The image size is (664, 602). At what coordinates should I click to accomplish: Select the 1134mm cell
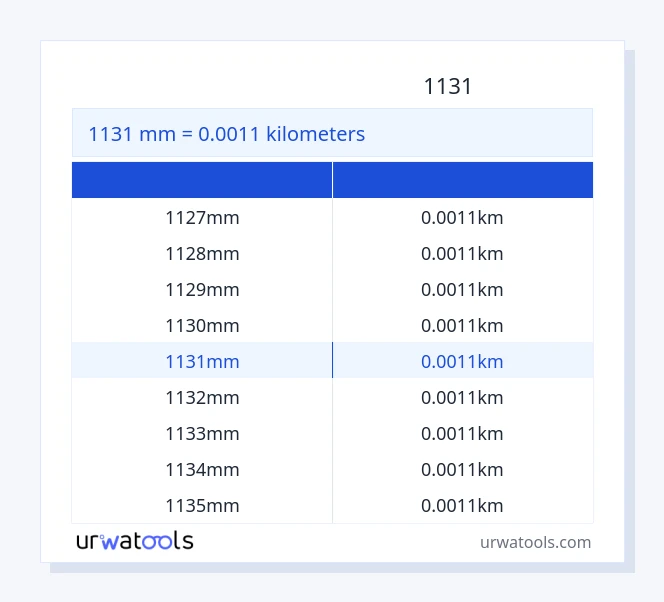click(x=202, y=470)
